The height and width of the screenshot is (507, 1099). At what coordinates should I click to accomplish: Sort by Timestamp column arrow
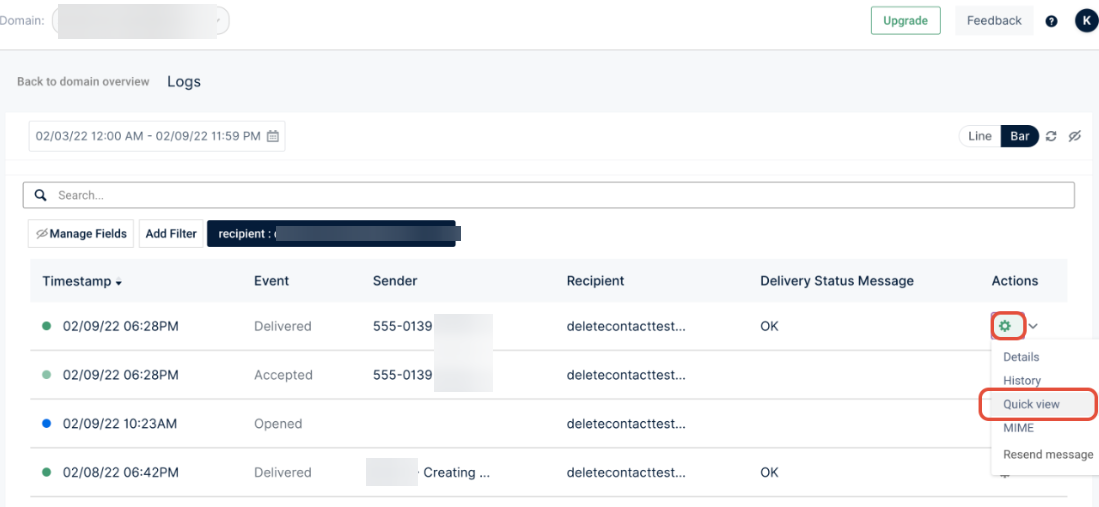(x=119, y=283)
